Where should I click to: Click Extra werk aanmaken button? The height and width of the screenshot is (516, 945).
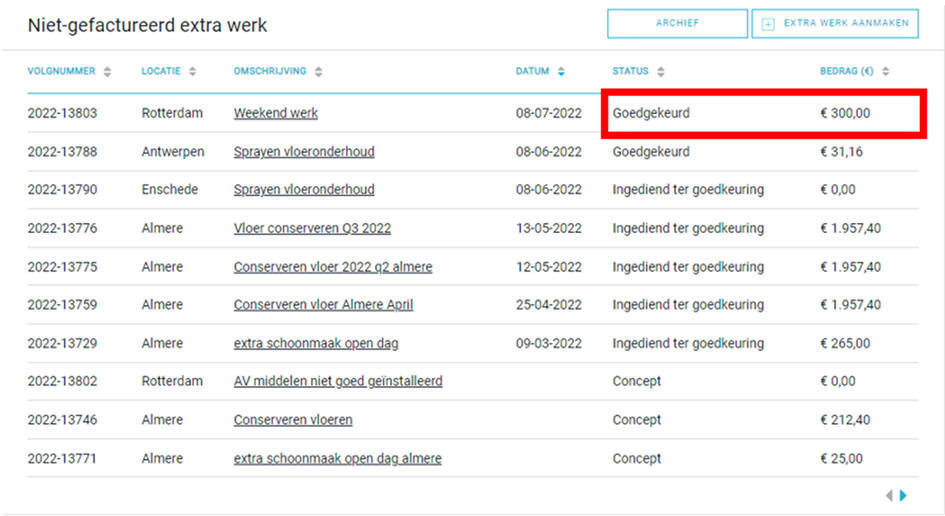835,24
